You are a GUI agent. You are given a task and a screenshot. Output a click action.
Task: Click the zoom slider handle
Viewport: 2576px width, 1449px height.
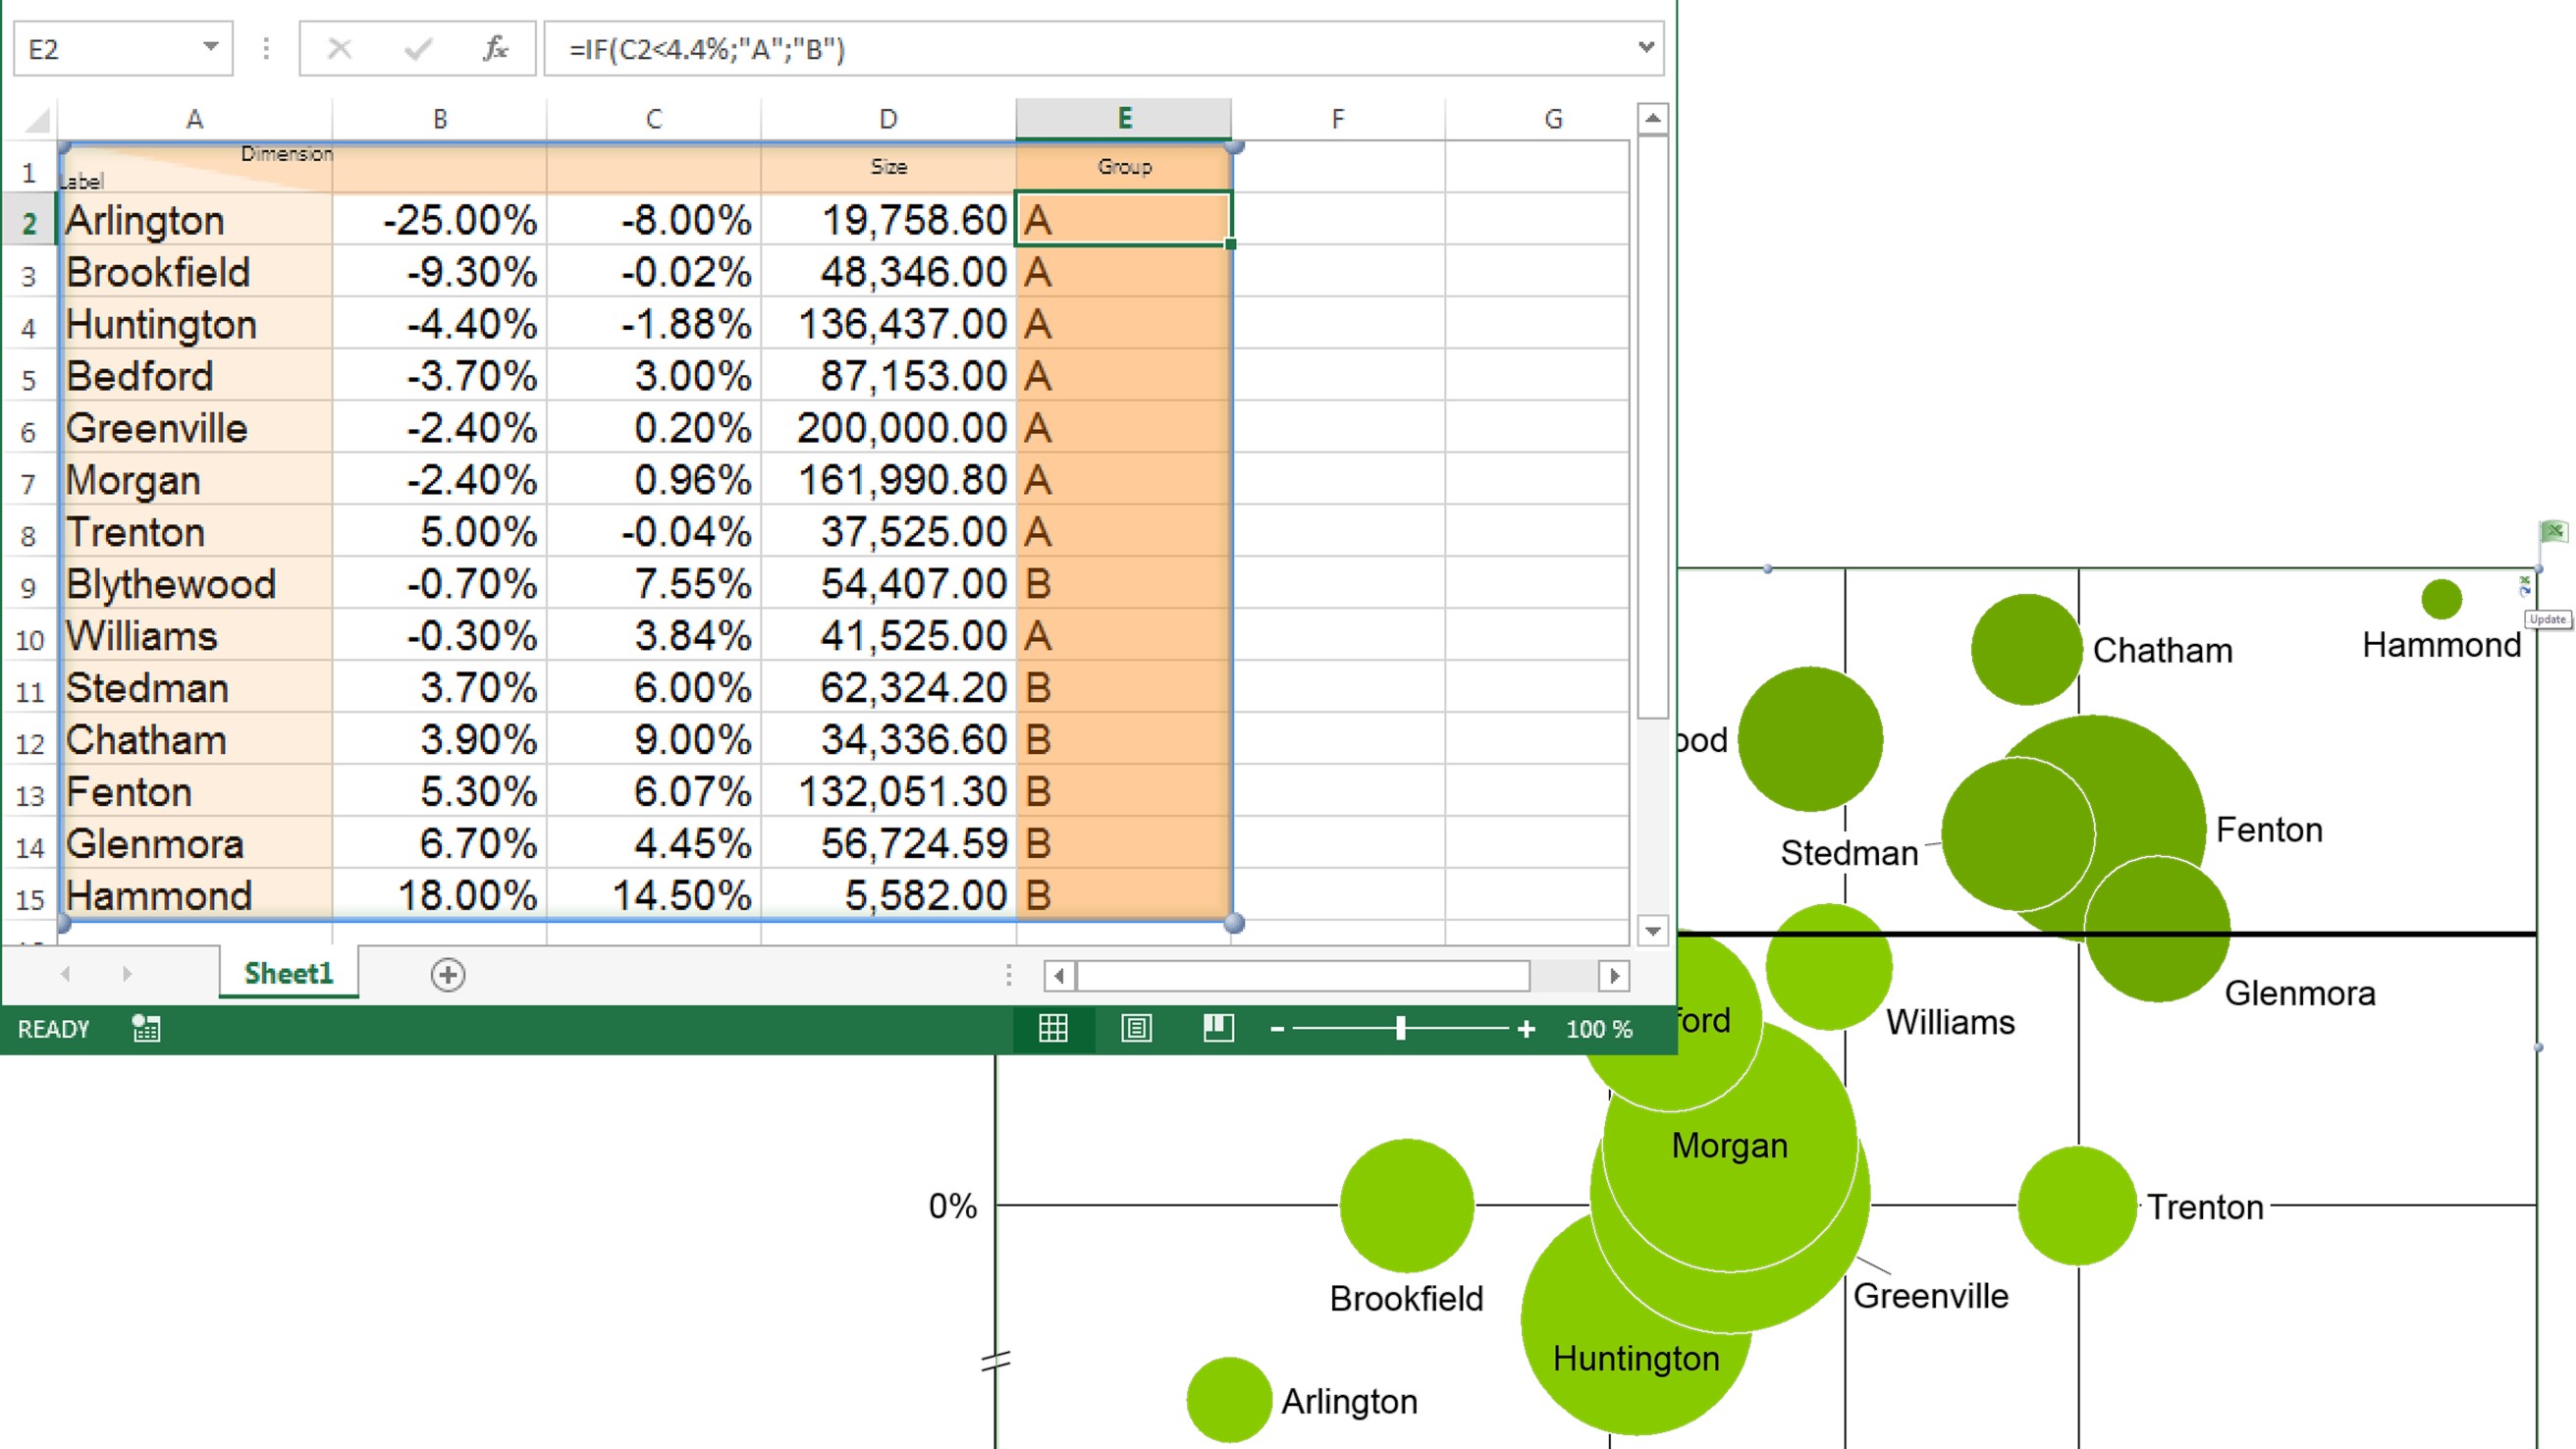pos(1400,1028)
